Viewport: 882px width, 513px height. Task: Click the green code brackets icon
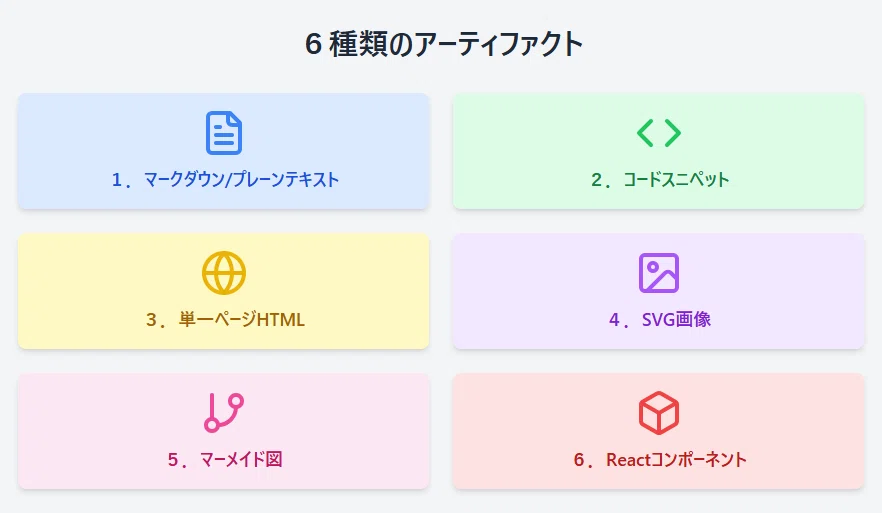coord(659,133)
